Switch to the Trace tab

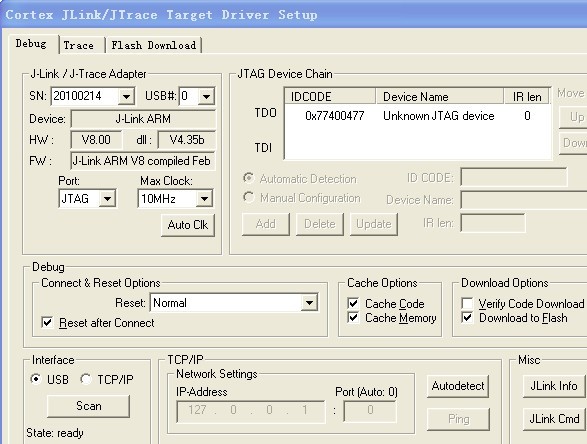79,45
